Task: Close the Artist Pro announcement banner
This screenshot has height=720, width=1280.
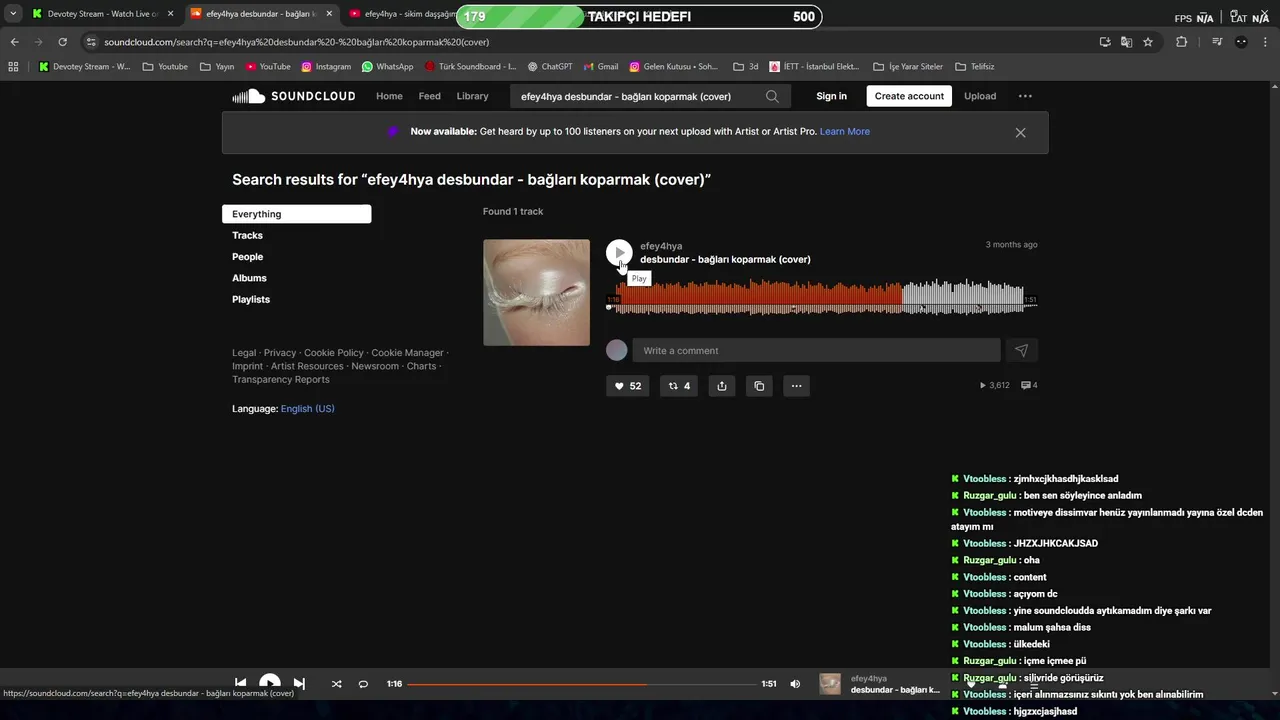Action: [1020, 132]
